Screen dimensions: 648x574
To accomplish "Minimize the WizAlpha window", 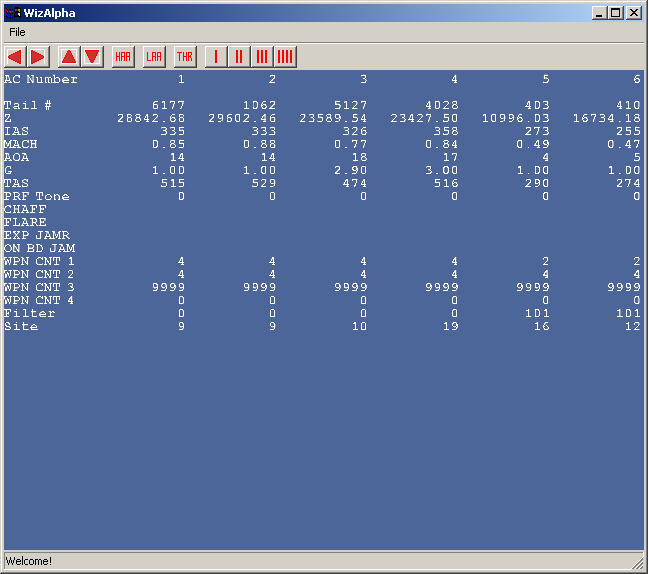I will point(598,13).
